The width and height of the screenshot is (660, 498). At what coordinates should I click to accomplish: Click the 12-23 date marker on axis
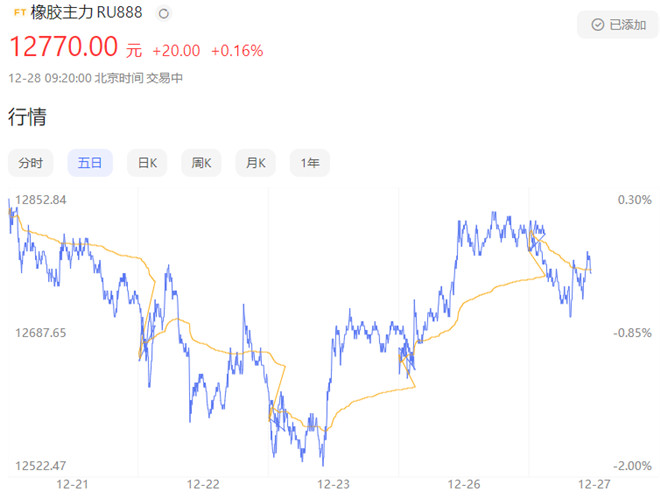click(x=333, y=485)
